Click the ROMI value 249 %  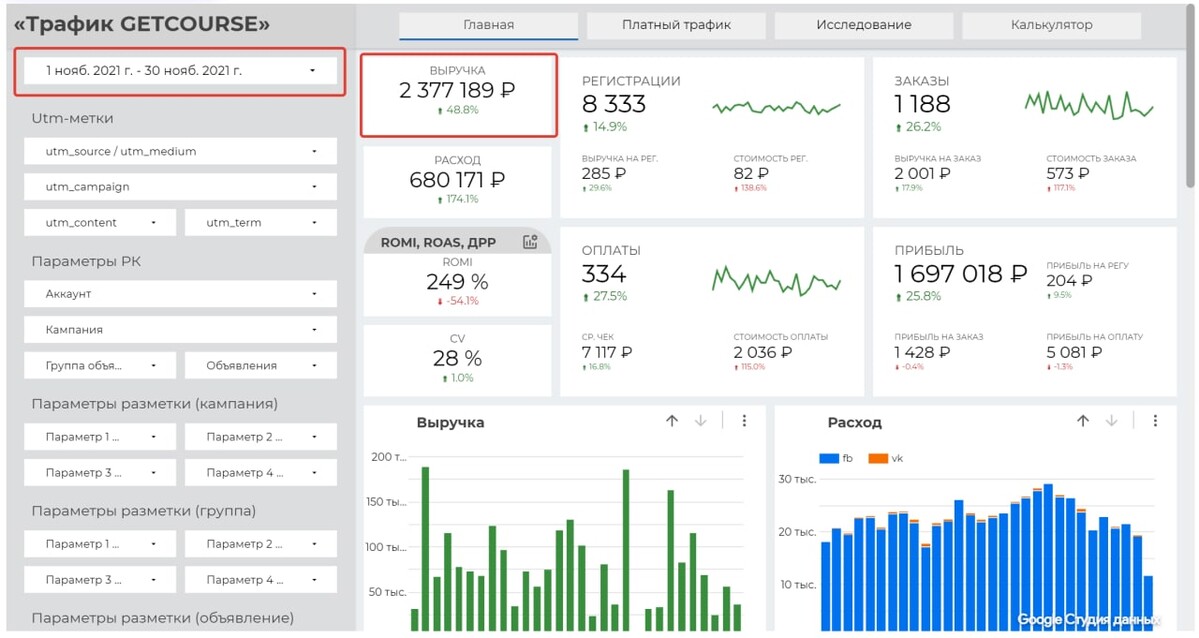tap(457, 282)
